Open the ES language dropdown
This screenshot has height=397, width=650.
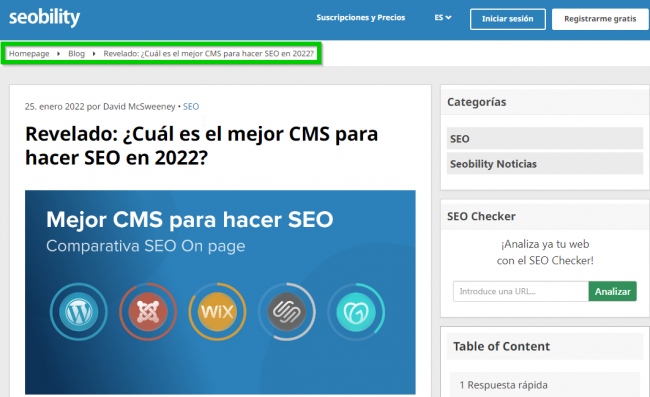[443, 17]
